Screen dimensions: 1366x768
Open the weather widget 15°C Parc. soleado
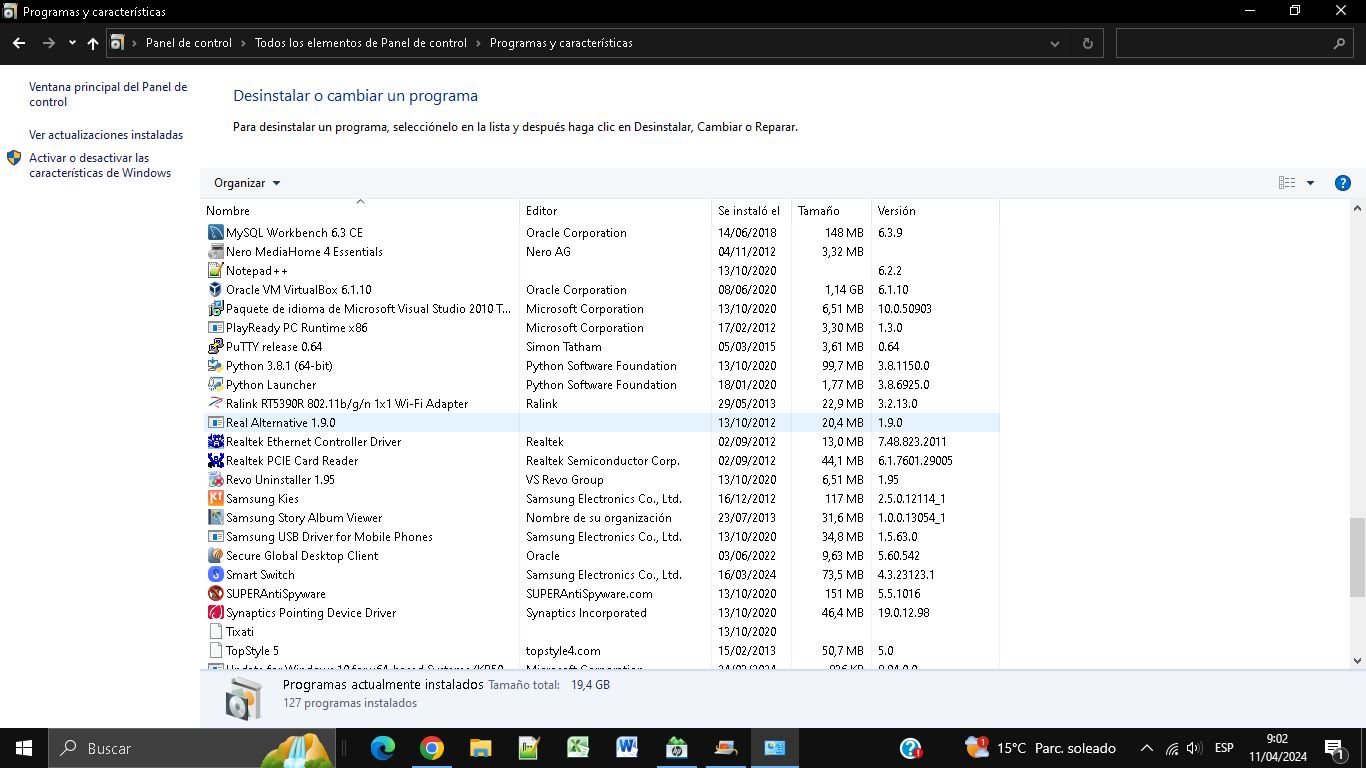1041,748
